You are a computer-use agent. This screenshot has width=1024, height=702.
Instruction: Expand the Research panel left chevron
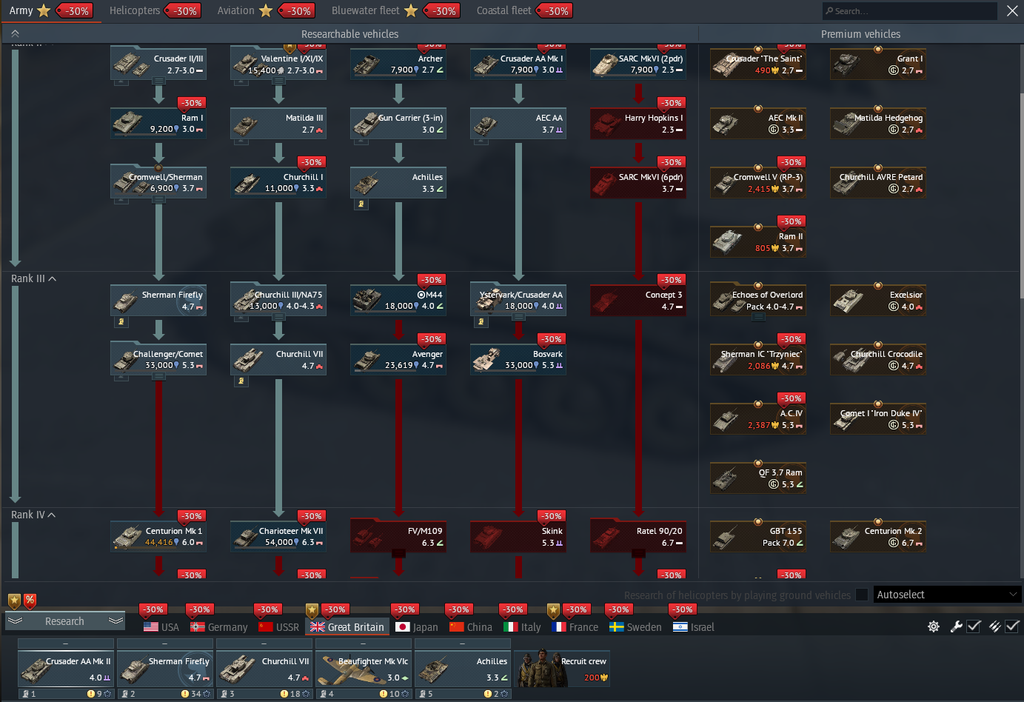[x=15, y=620]
